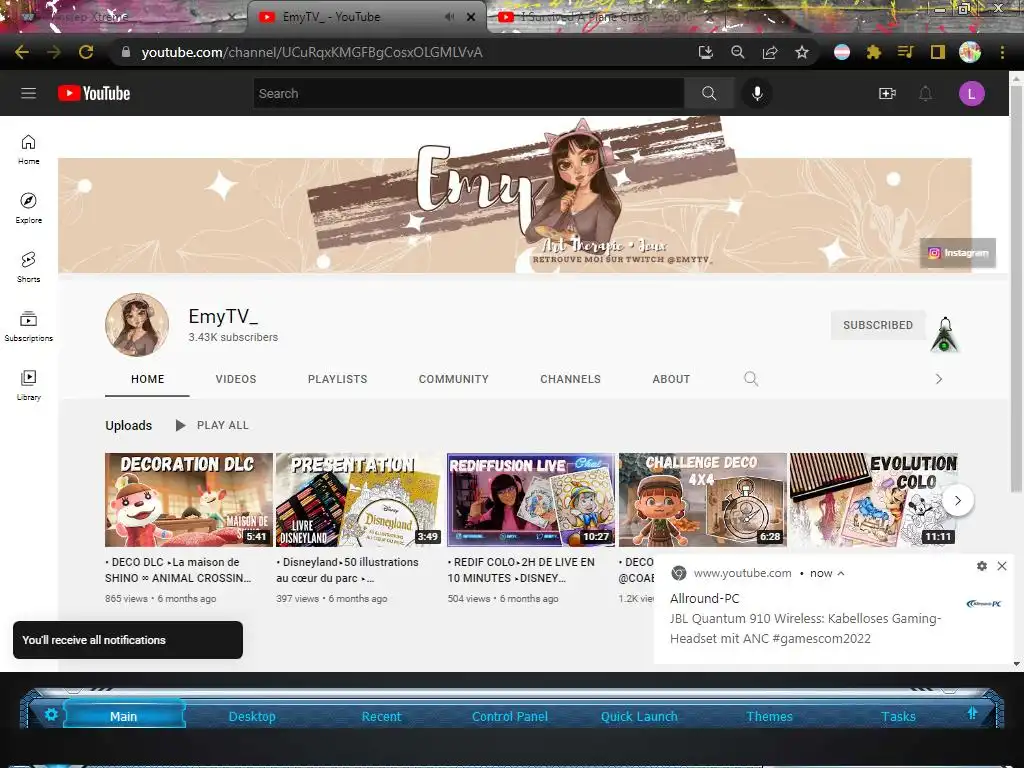
Task: Click the EmyTV_ channel avatar
Action: click(137, 325)
